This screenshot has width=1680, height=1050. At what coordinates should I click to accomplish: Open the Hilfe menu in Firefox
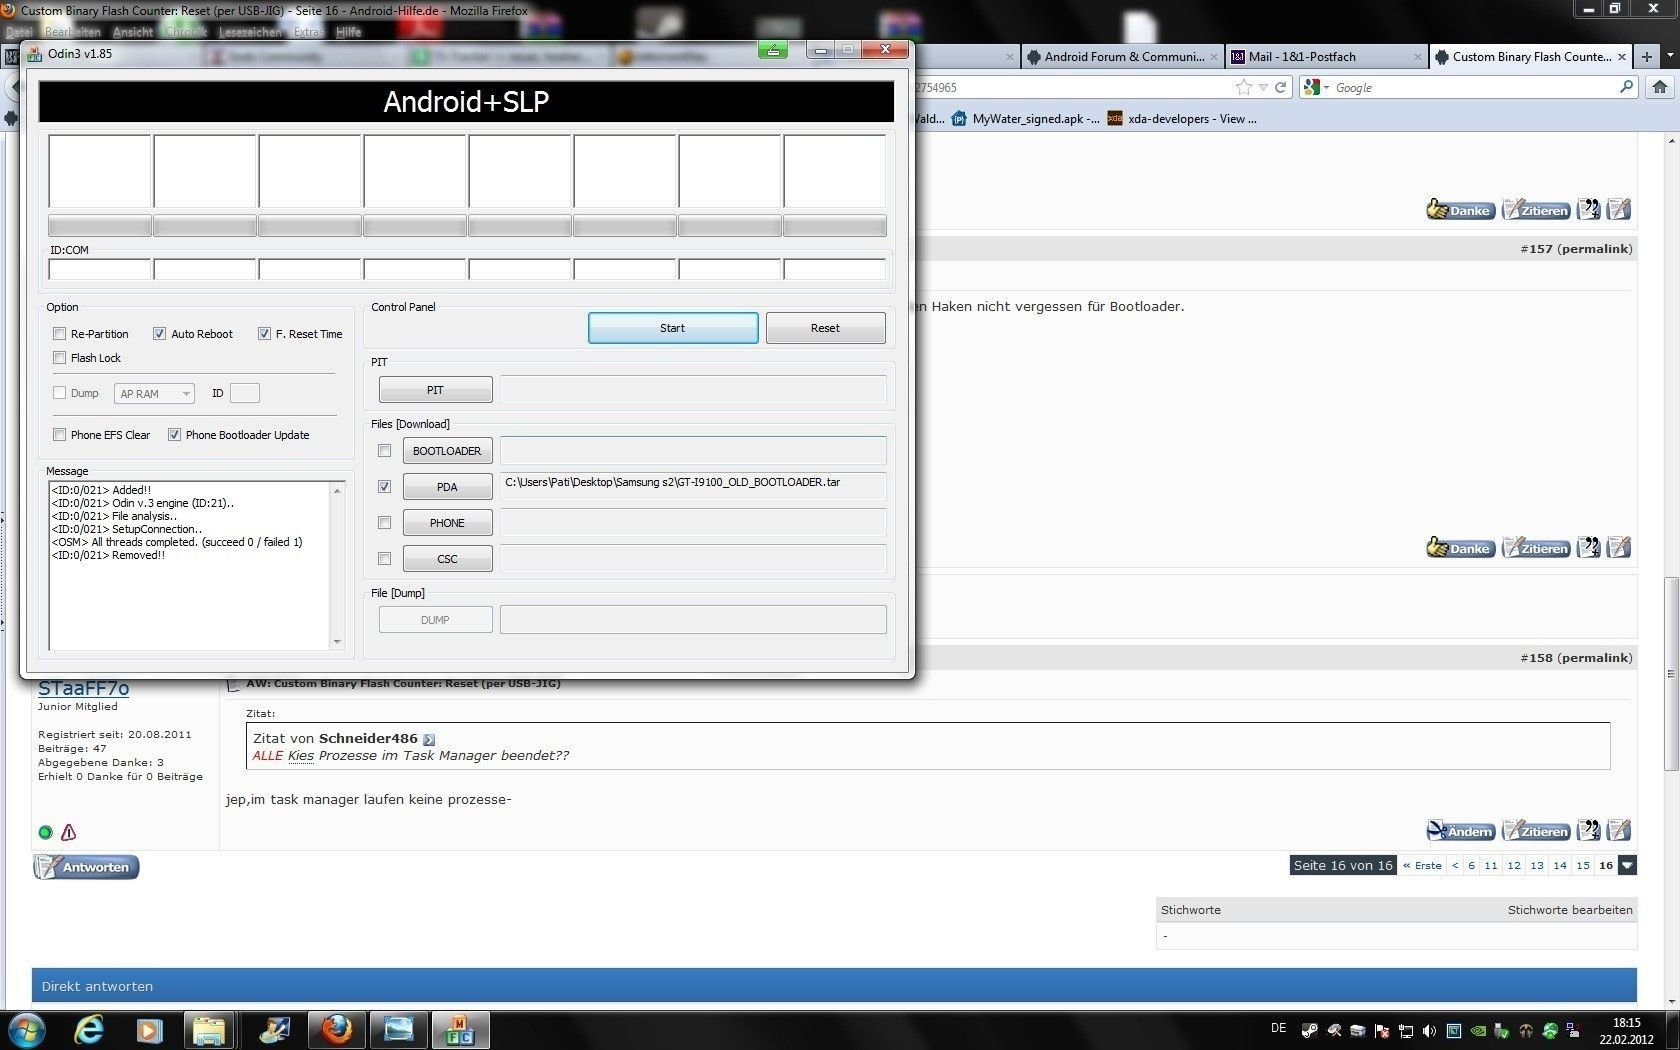point(348,32)
